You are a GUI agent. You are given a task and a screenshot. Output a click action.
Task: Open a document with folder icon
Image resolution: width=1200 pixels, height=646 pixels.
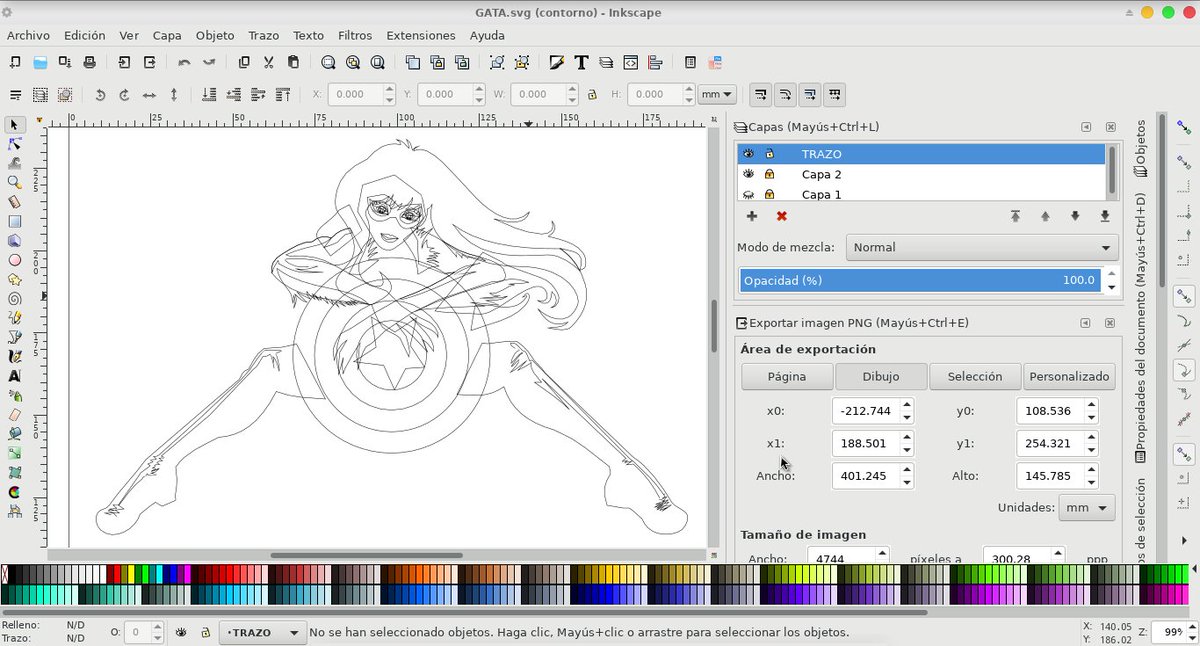40,62
